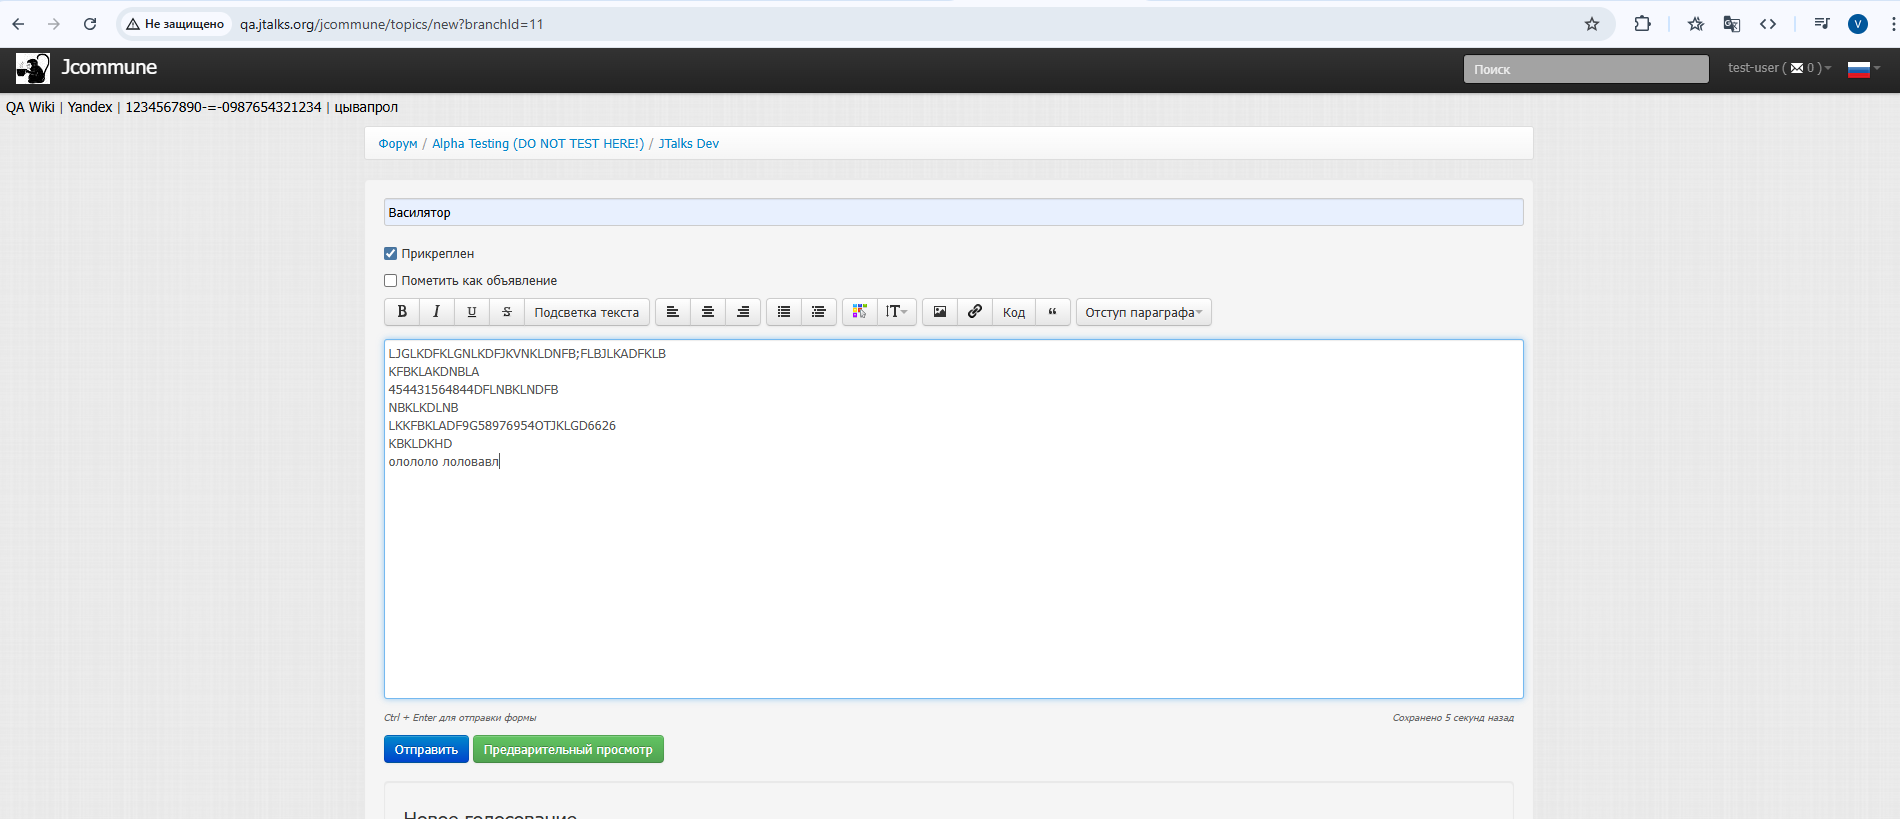Open the text color picker
The height and width of the screenshot is (819, 1900).
[859, 312]
